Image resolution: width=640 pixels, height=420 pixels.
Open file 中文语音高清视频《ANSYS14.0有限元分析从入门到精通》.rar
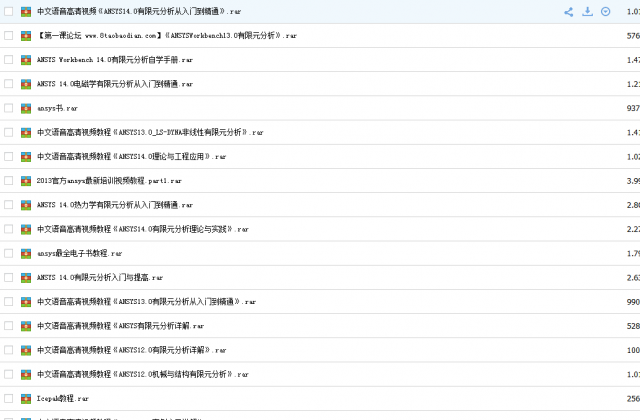[x=139, y=11]
